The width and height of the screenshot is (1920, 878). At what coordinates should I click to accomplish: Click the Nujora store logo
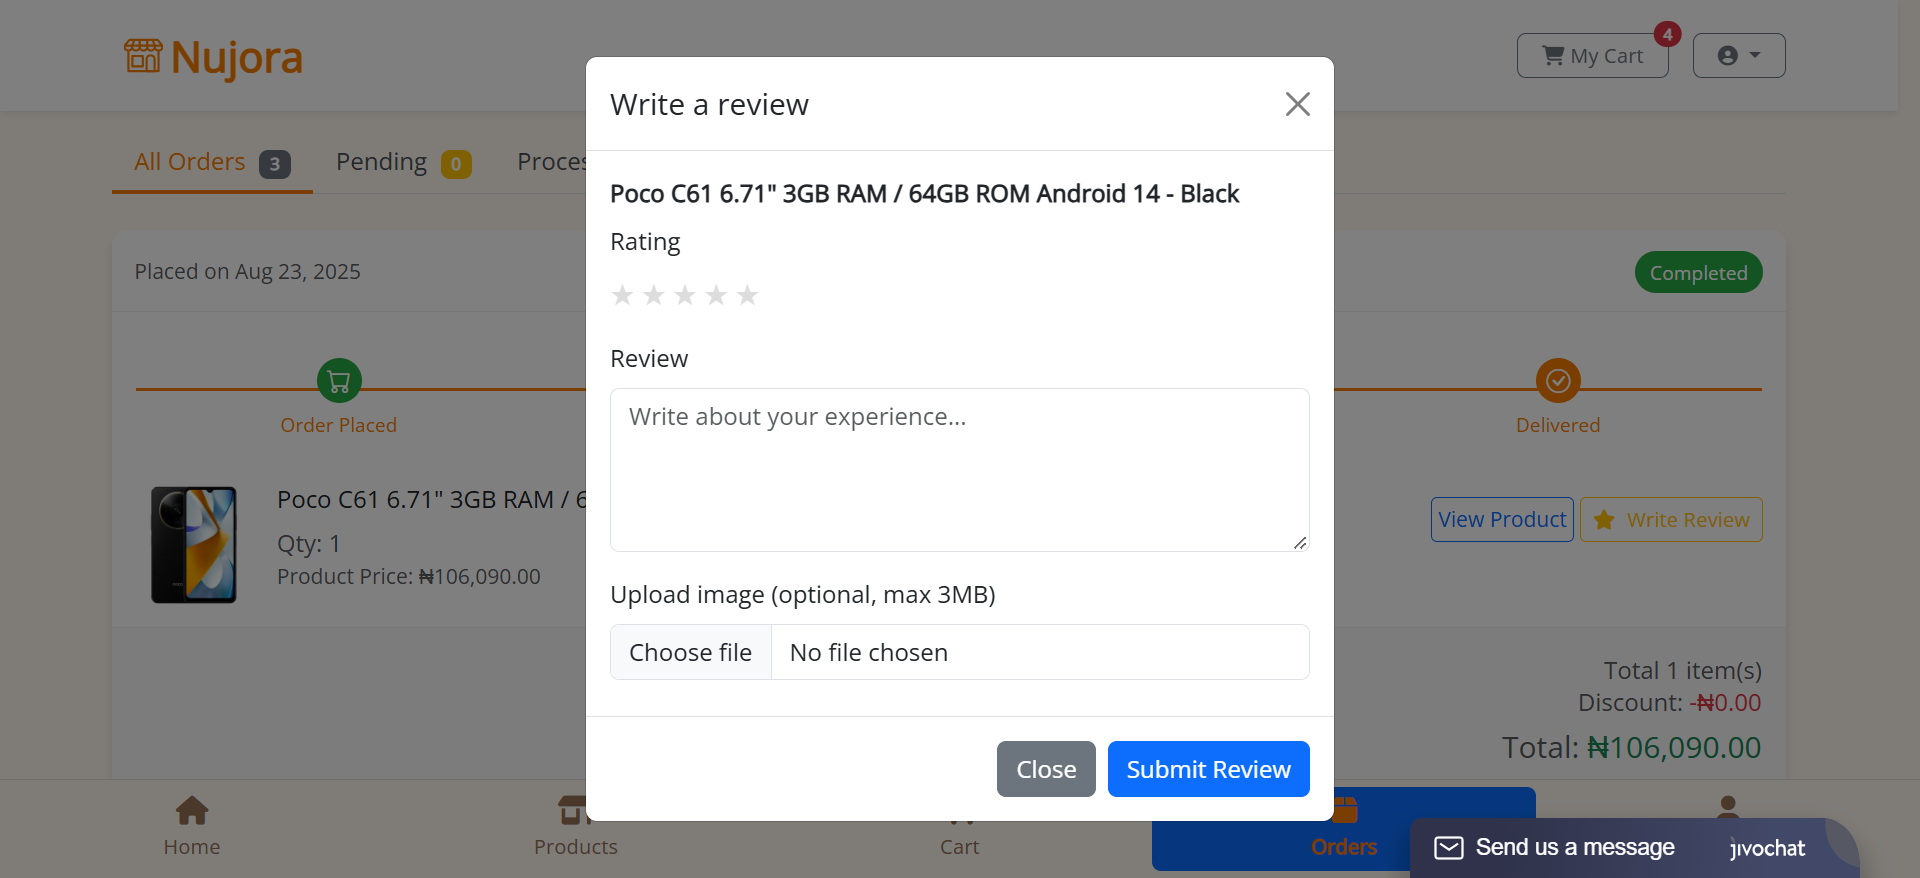click(x=213, y=57)
